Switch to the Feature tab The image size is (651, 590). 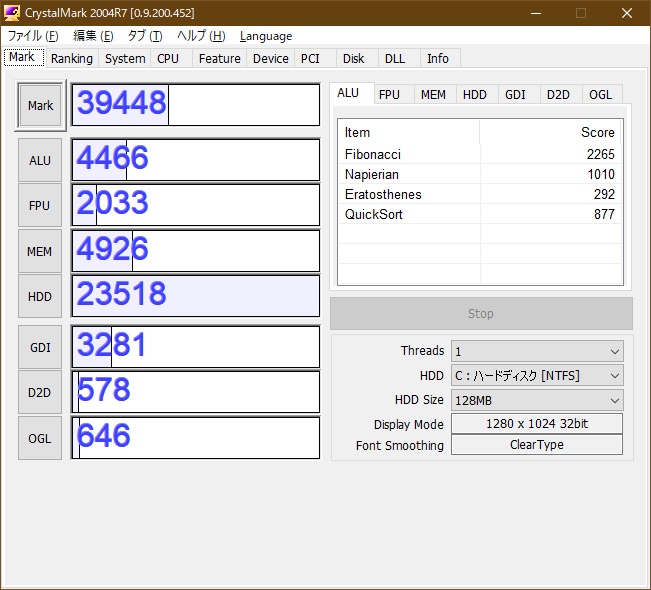(220, 59)
